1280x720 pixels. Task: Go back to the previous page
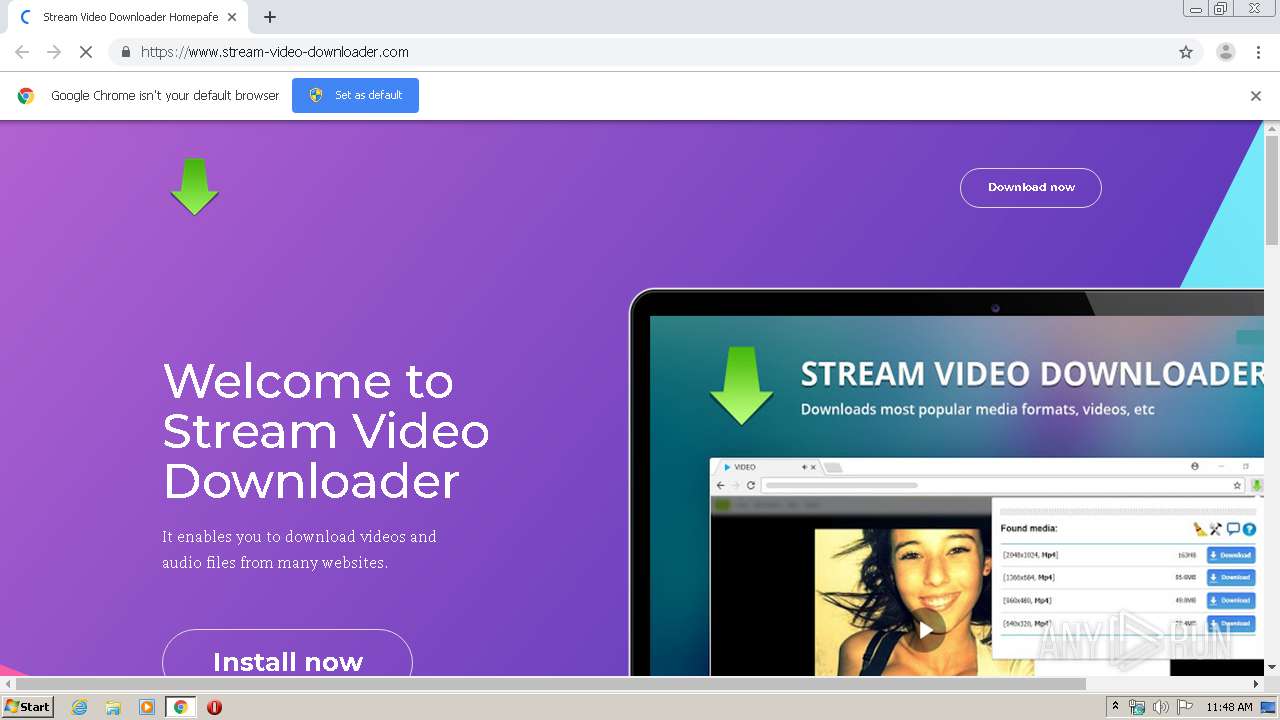pyautogui.click(x=22, y=52)
